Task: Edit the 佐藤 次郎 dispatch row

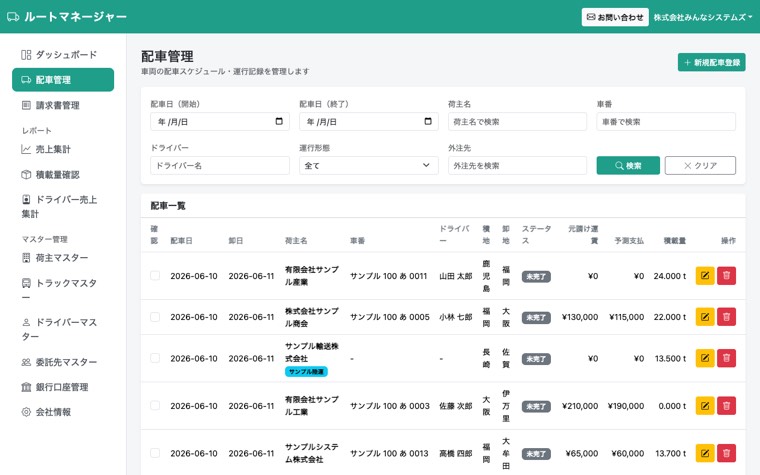Action: click(x=705, y=405)
